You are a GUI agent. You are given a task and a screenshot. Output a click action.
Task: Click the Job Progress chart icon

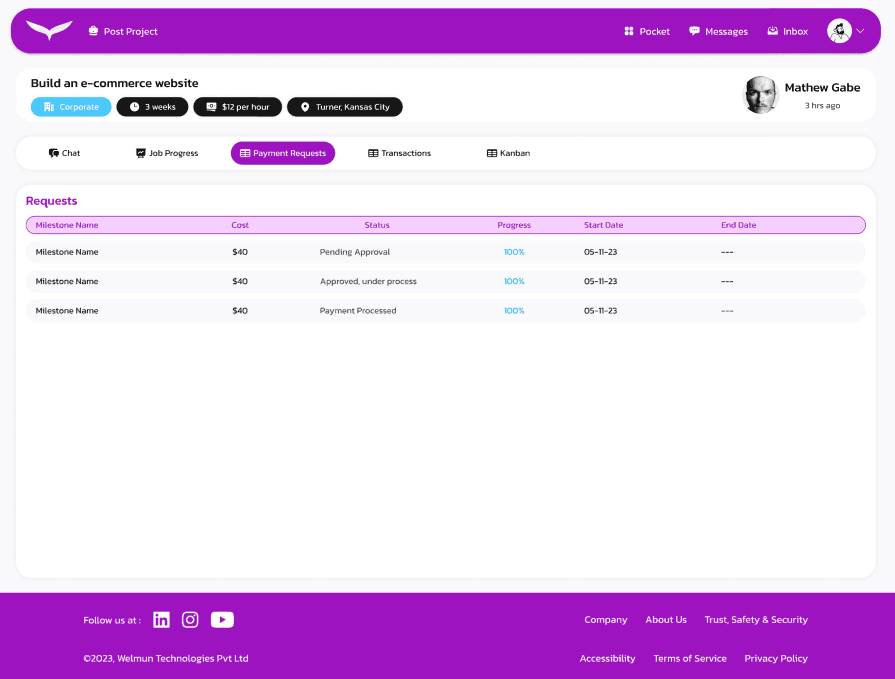click(x=140, y=153)
